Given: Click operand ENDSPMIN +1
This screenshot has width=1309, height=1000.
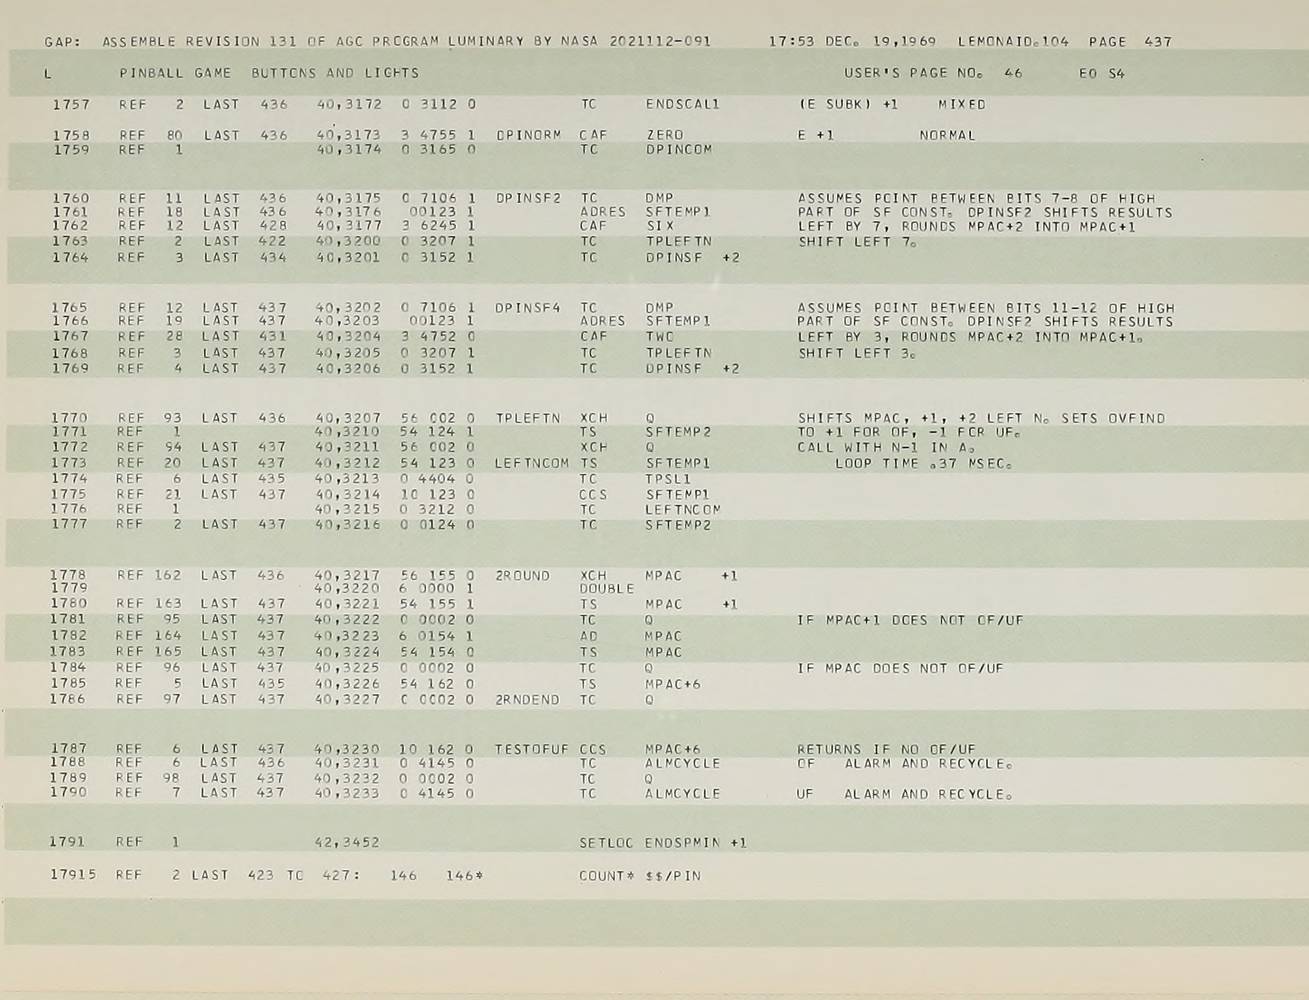Looking at the screenshot, I should coord(696,843).
